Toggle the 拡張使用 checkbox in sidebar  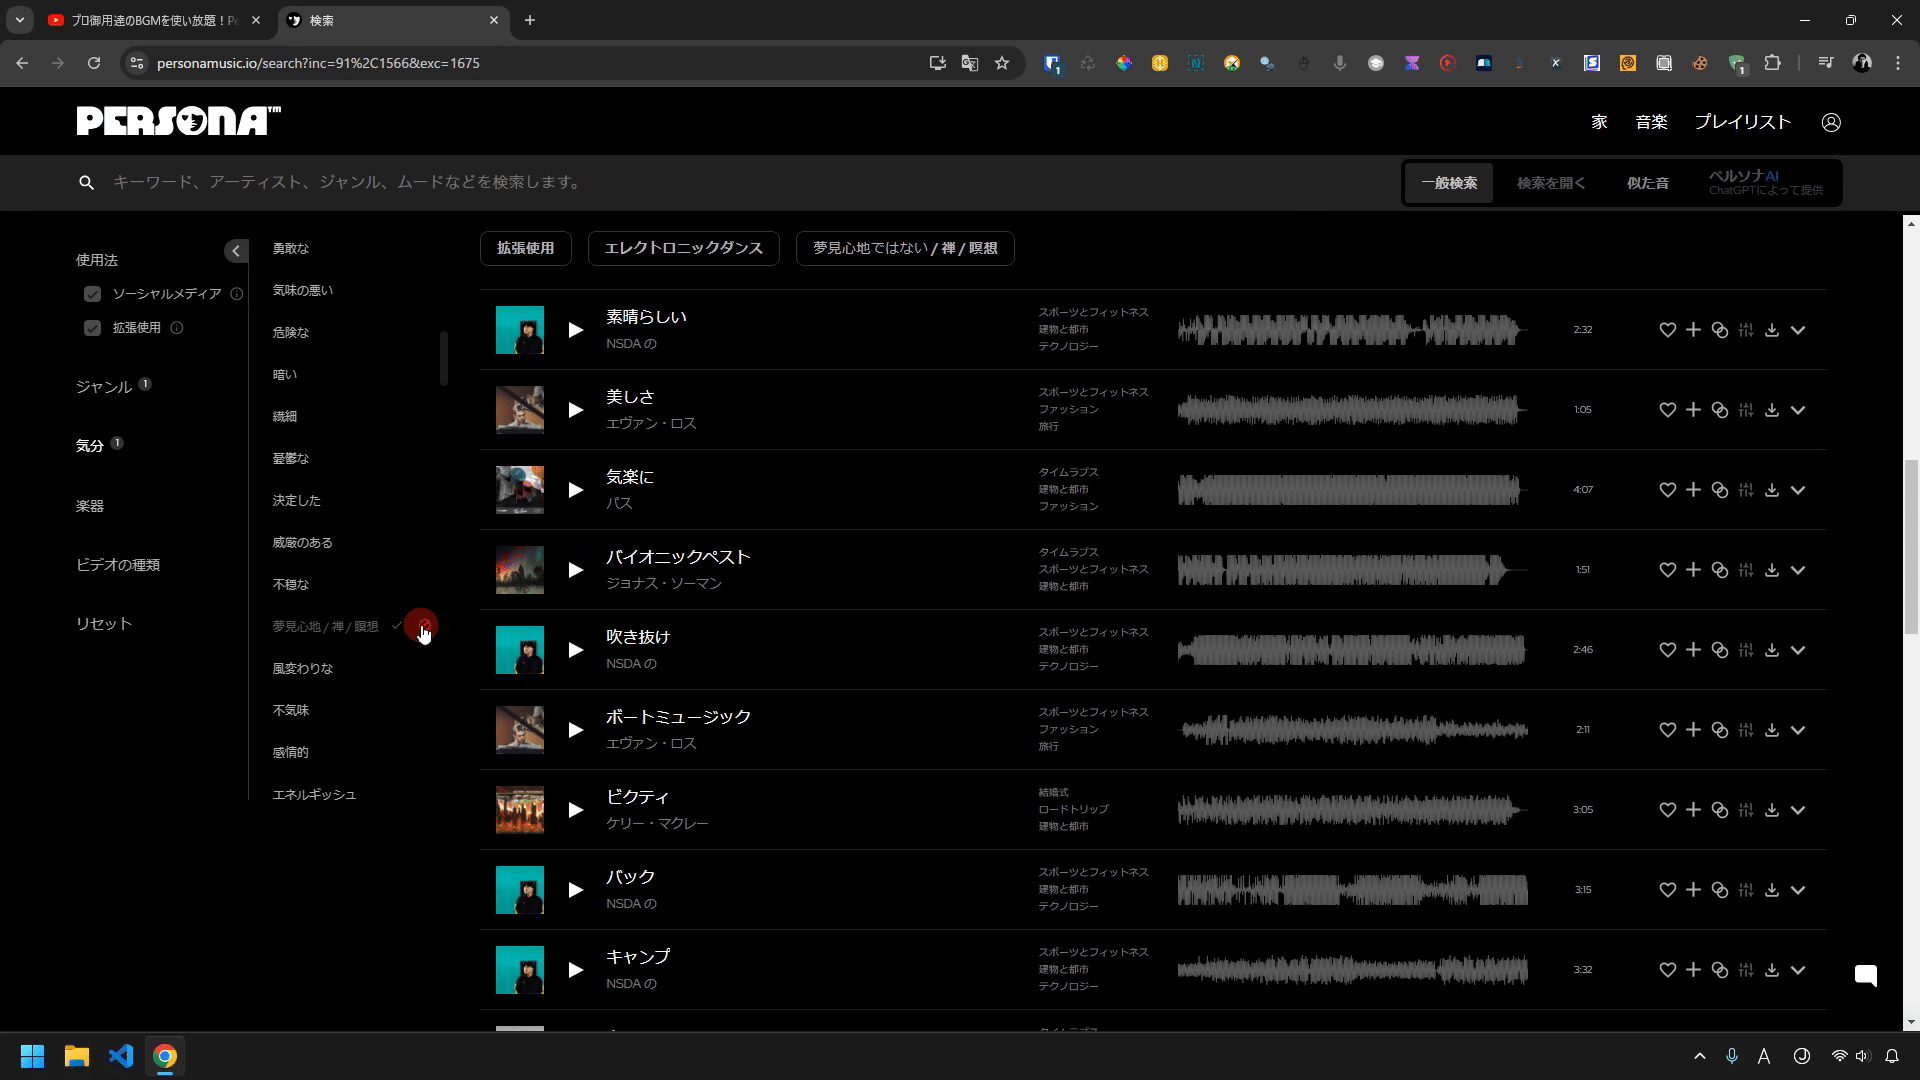93,328
